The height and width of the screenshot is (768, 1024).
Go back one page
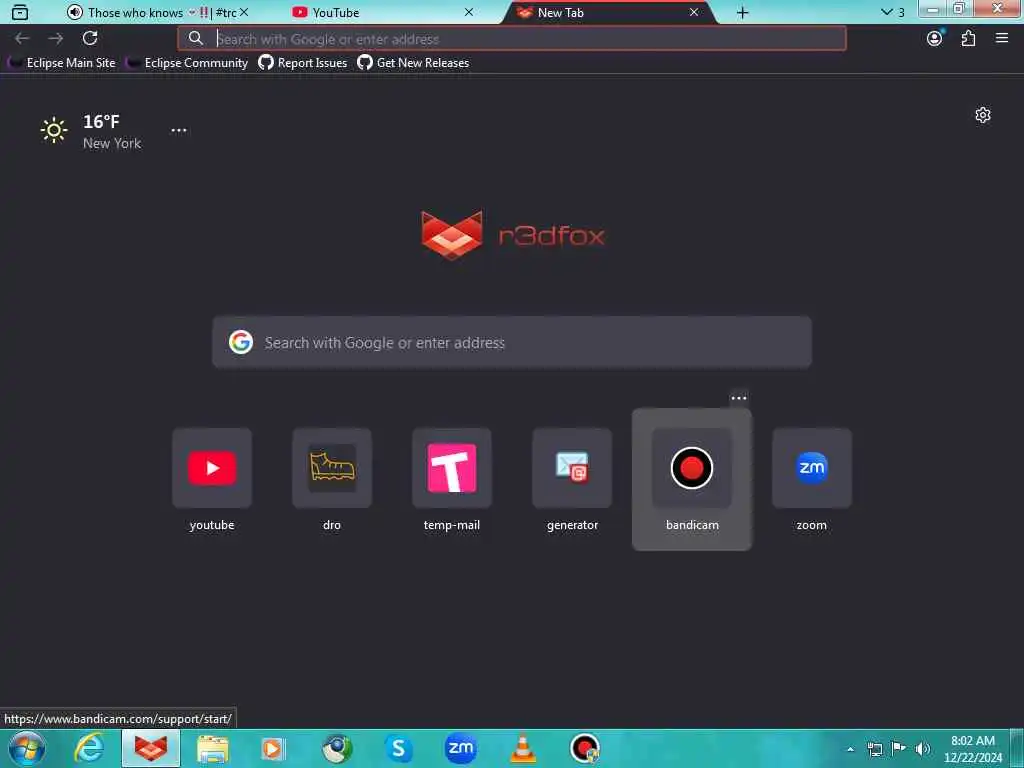(22, 39)
